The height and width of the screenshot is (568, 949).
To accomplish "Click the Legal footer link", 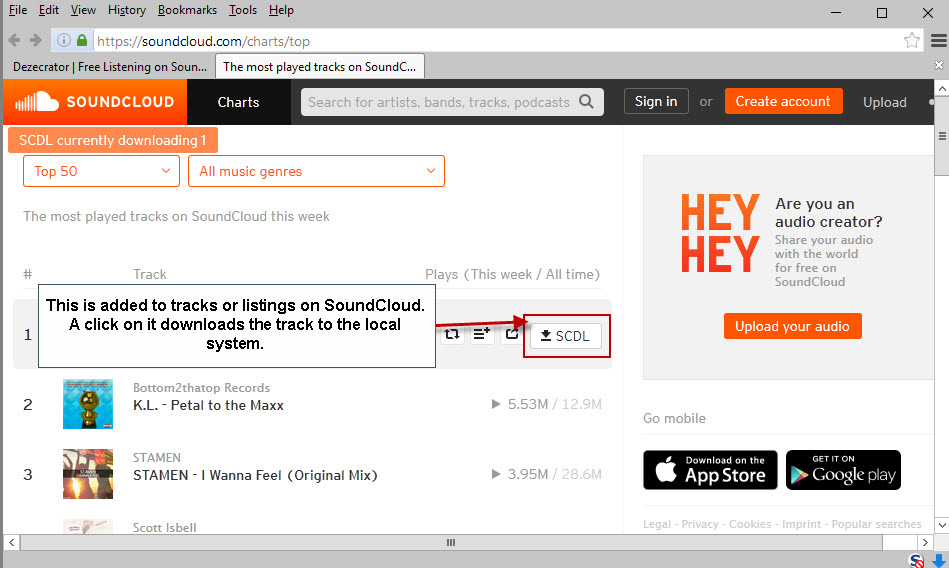I will [657, 524].
